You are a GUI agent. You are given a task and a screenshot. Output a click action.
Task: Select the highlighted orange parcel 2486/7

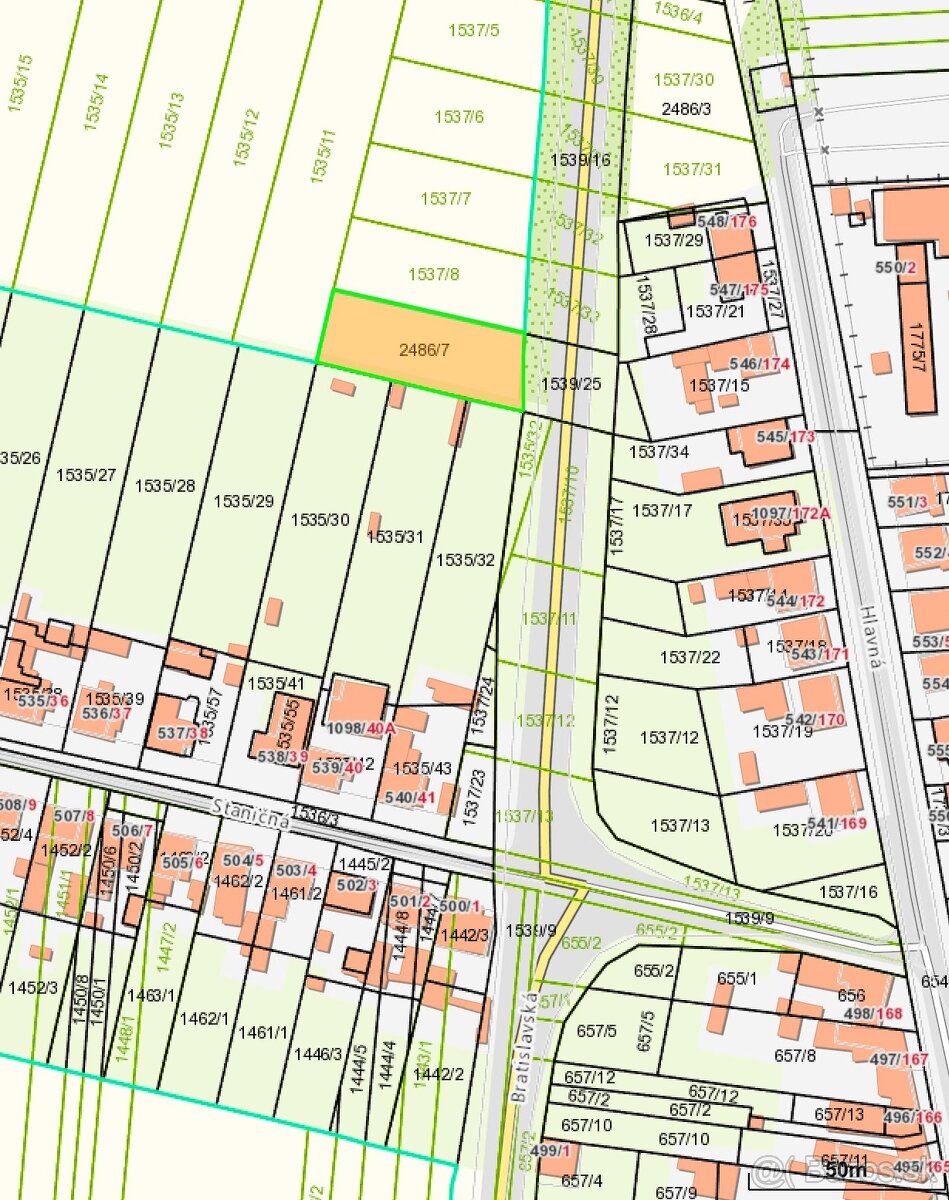pos(424,350)
